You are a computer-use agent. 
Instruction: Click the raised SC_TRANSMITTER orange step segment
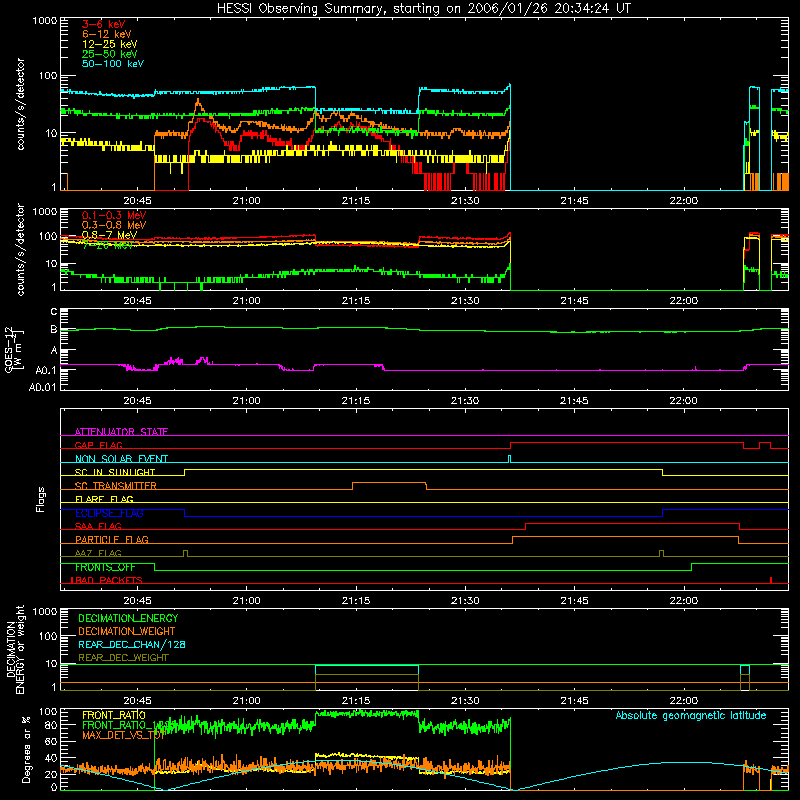point(389,483)
